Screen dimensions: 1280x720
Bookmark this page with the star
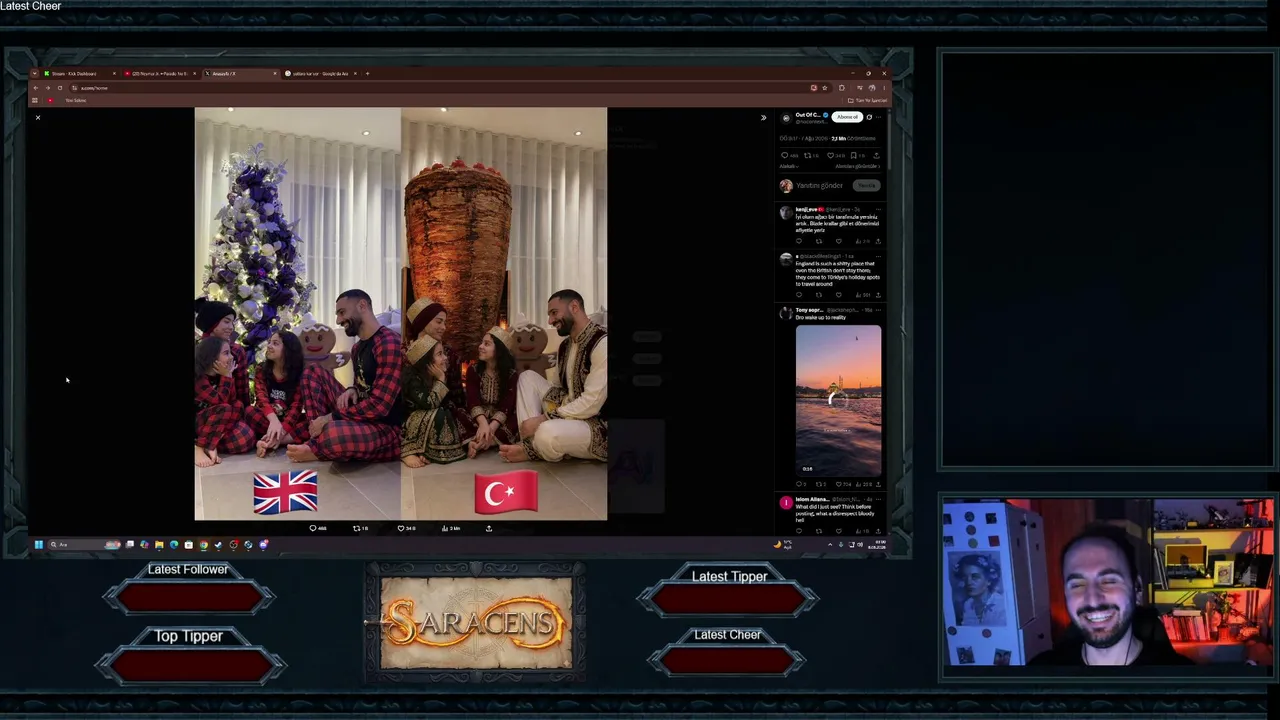824,88
